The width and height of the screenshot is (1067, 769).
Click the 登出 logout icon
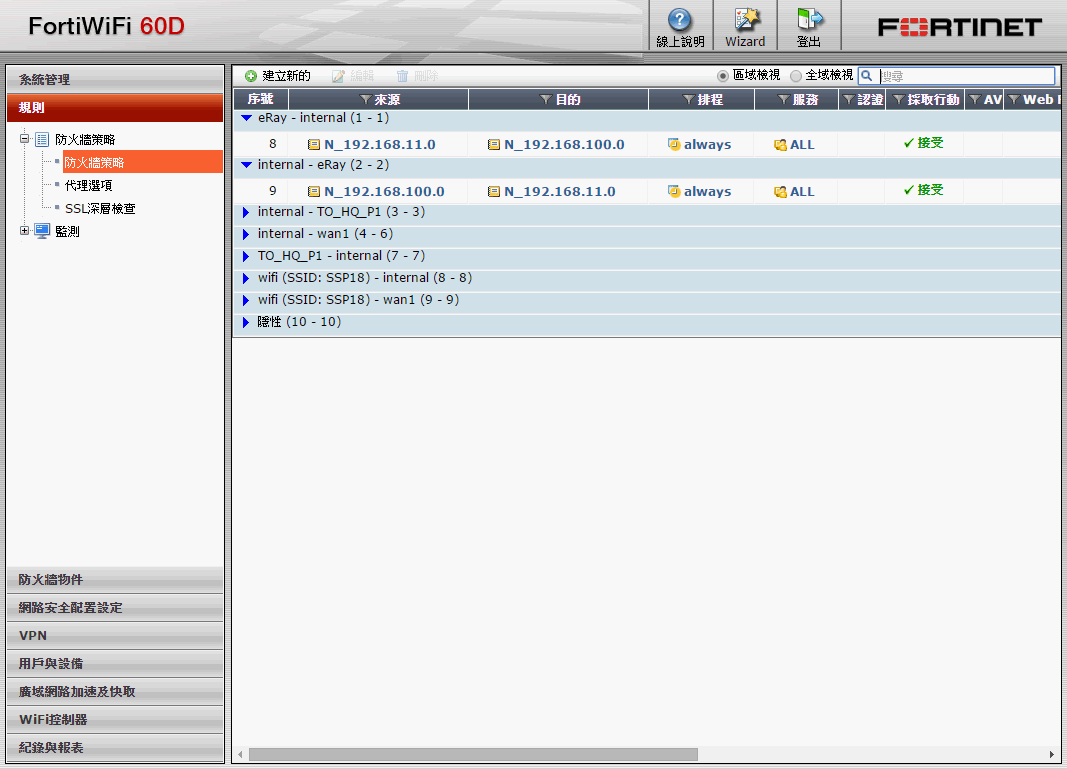coord(810,19)
